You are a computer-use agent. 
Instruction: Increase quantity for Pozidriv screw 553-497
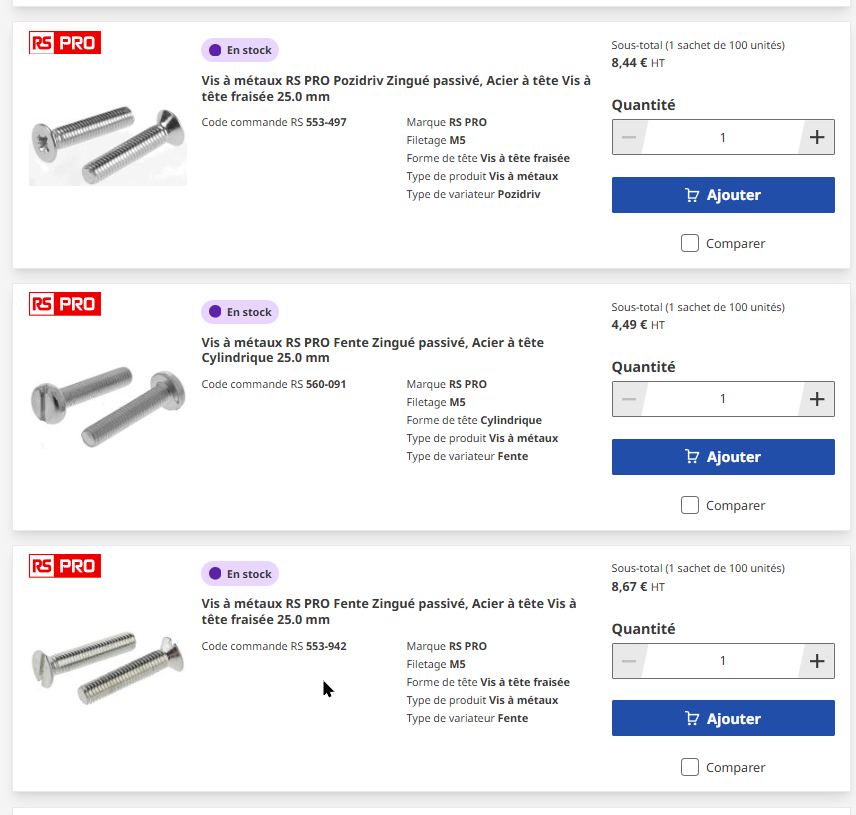pos(817,137)
